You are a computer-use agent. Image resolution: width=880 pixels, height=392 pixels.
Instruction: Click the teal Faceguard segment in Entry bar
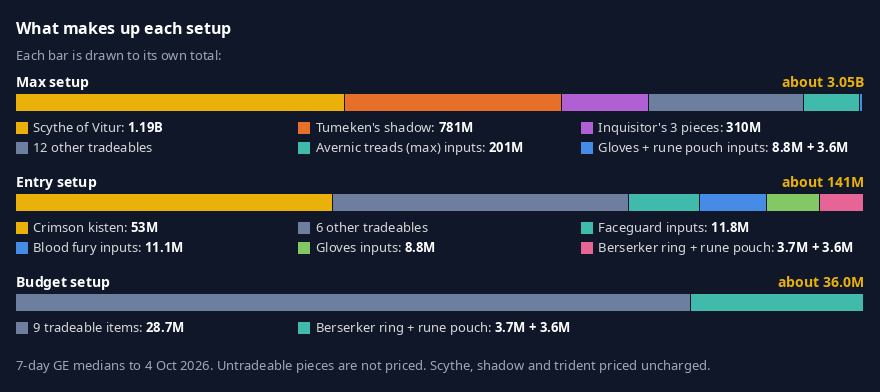pos(664,203)
